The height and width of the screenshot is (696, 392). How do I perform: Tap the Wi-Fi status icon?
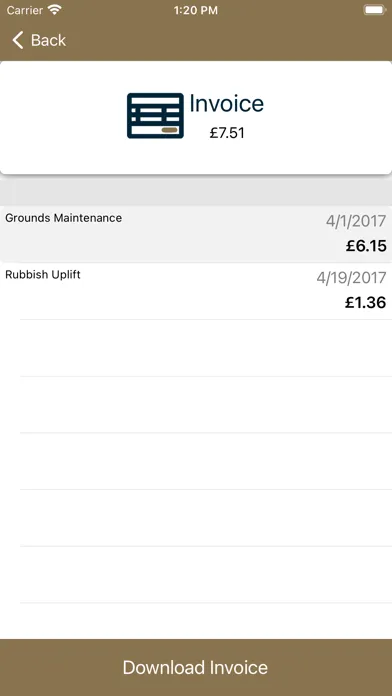tap(55, 10)
